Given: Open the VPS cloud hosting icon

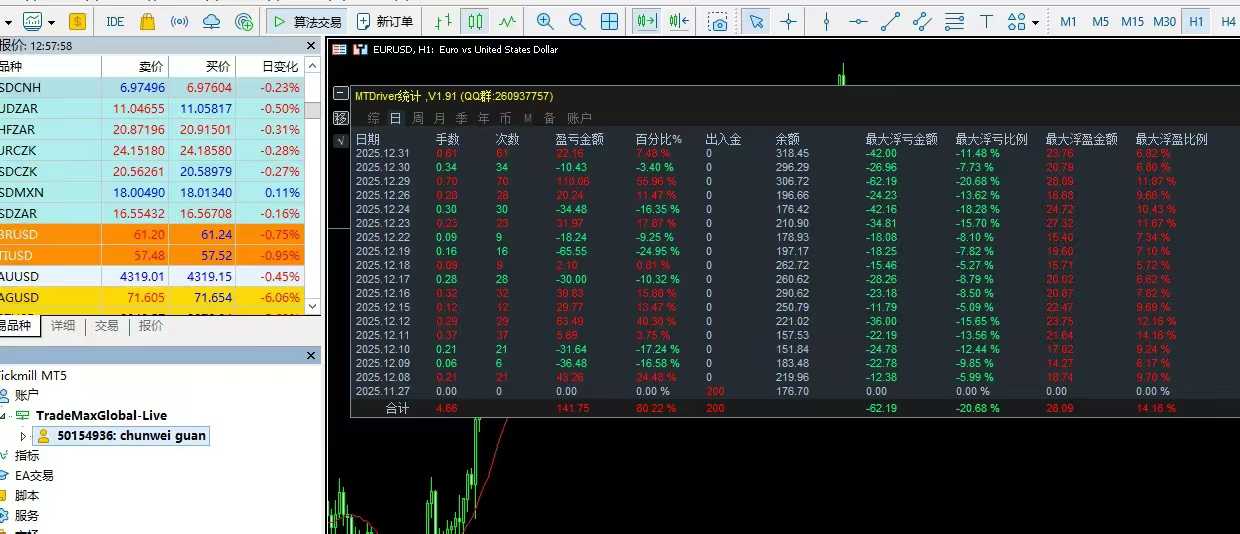Looking at the screenshot, I should (x=211, y=21).
